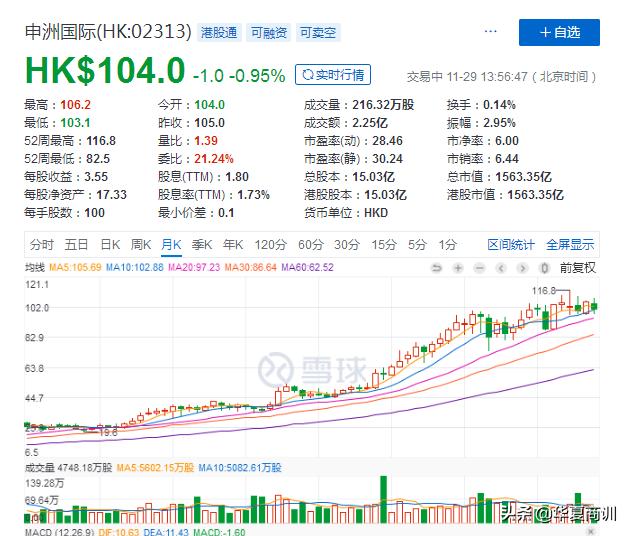This screenshot has width=631, height=536.
Task: Click the MA10:102.88 indicator label
Action: click(x=134, y=267)
